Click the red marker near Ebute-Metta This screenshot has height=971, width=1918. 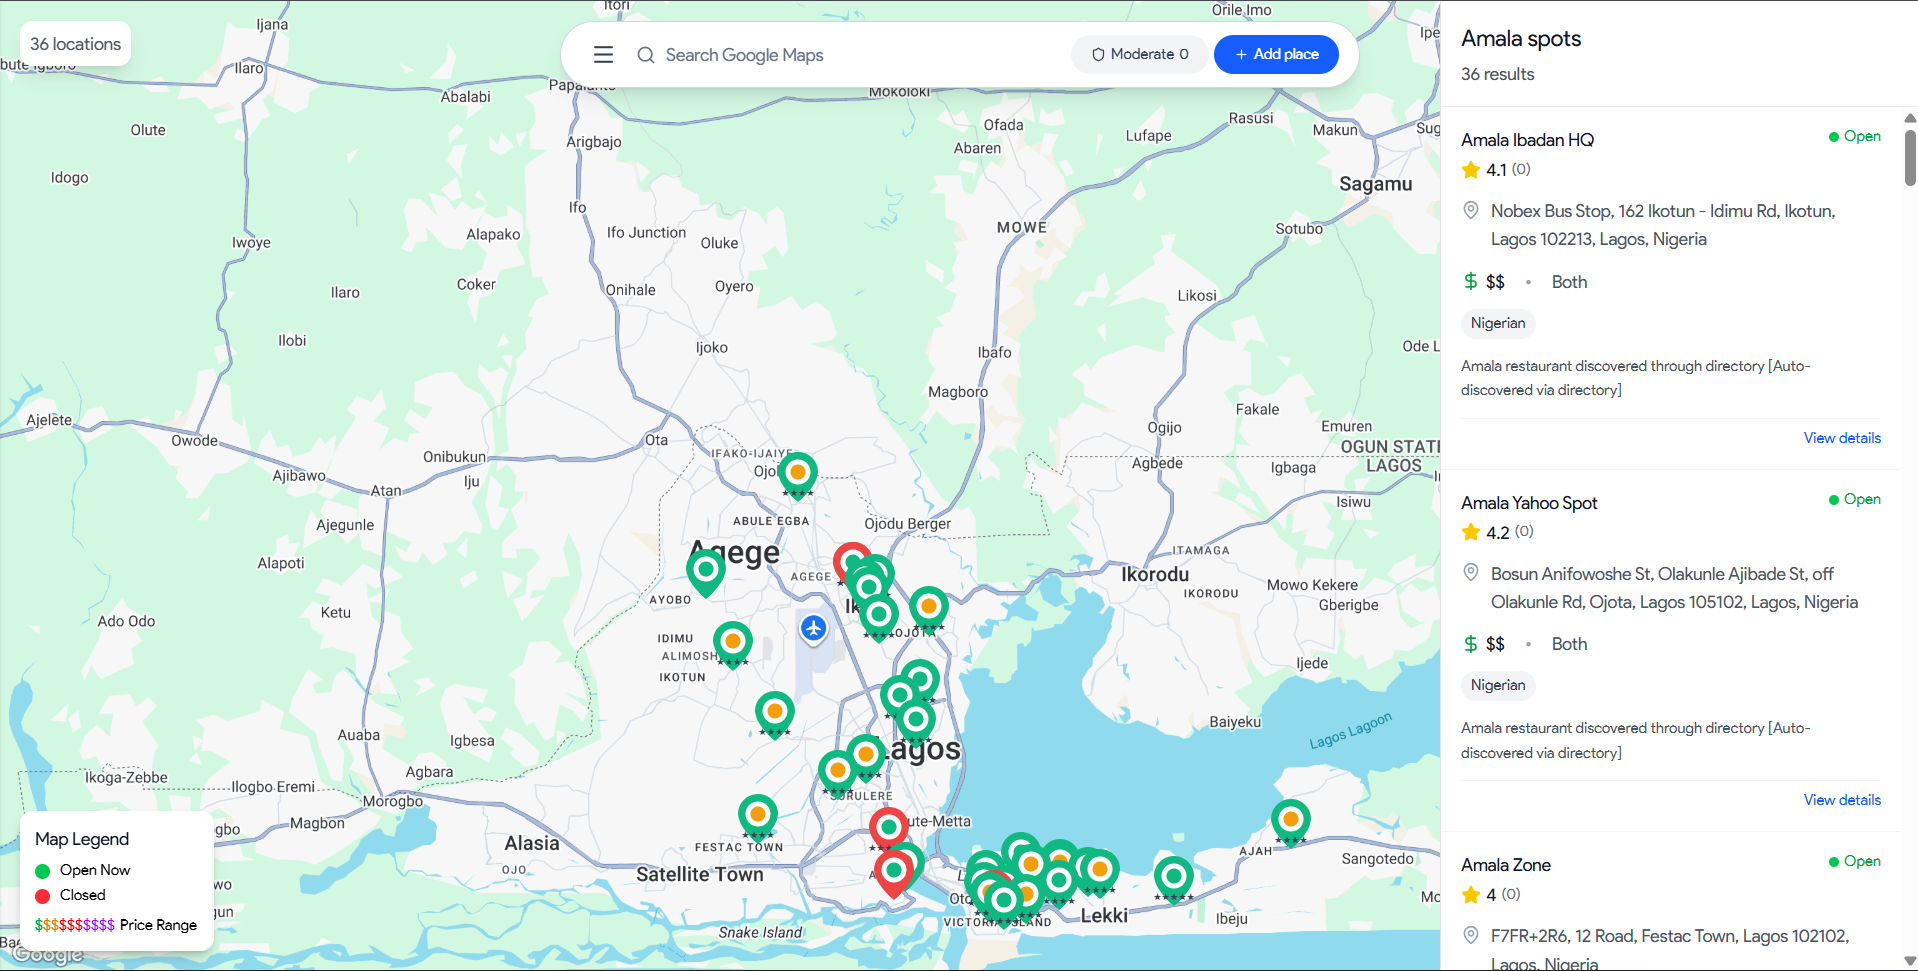(x=889, y=829)
